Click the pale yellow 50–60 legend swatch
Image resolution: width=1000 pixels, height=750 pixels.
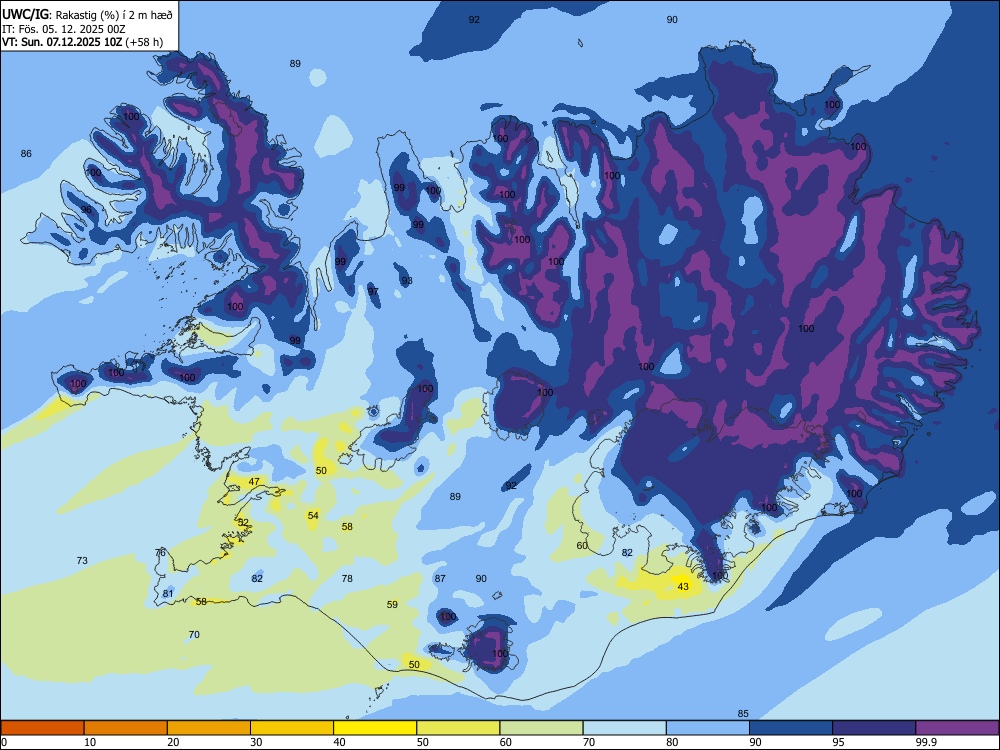point(458,728)
